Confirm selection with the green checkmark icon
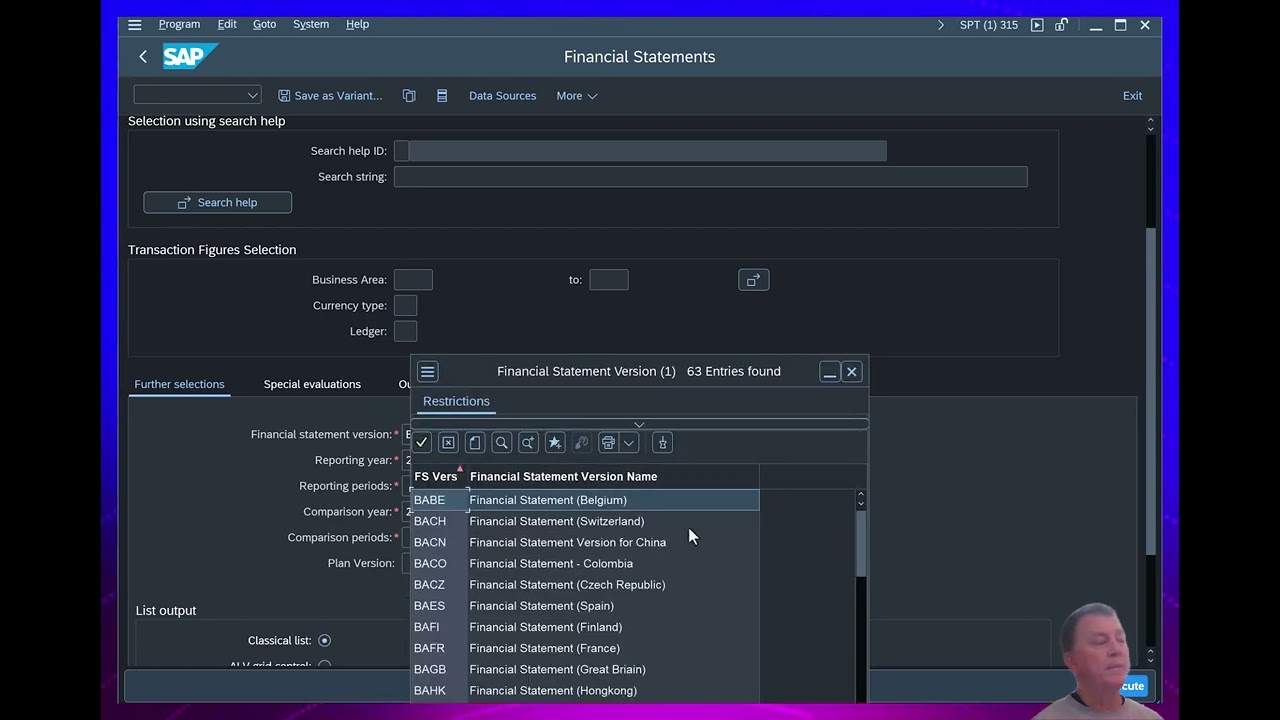This screenshot has width=1280, height=720. click(x=422, y=443)
